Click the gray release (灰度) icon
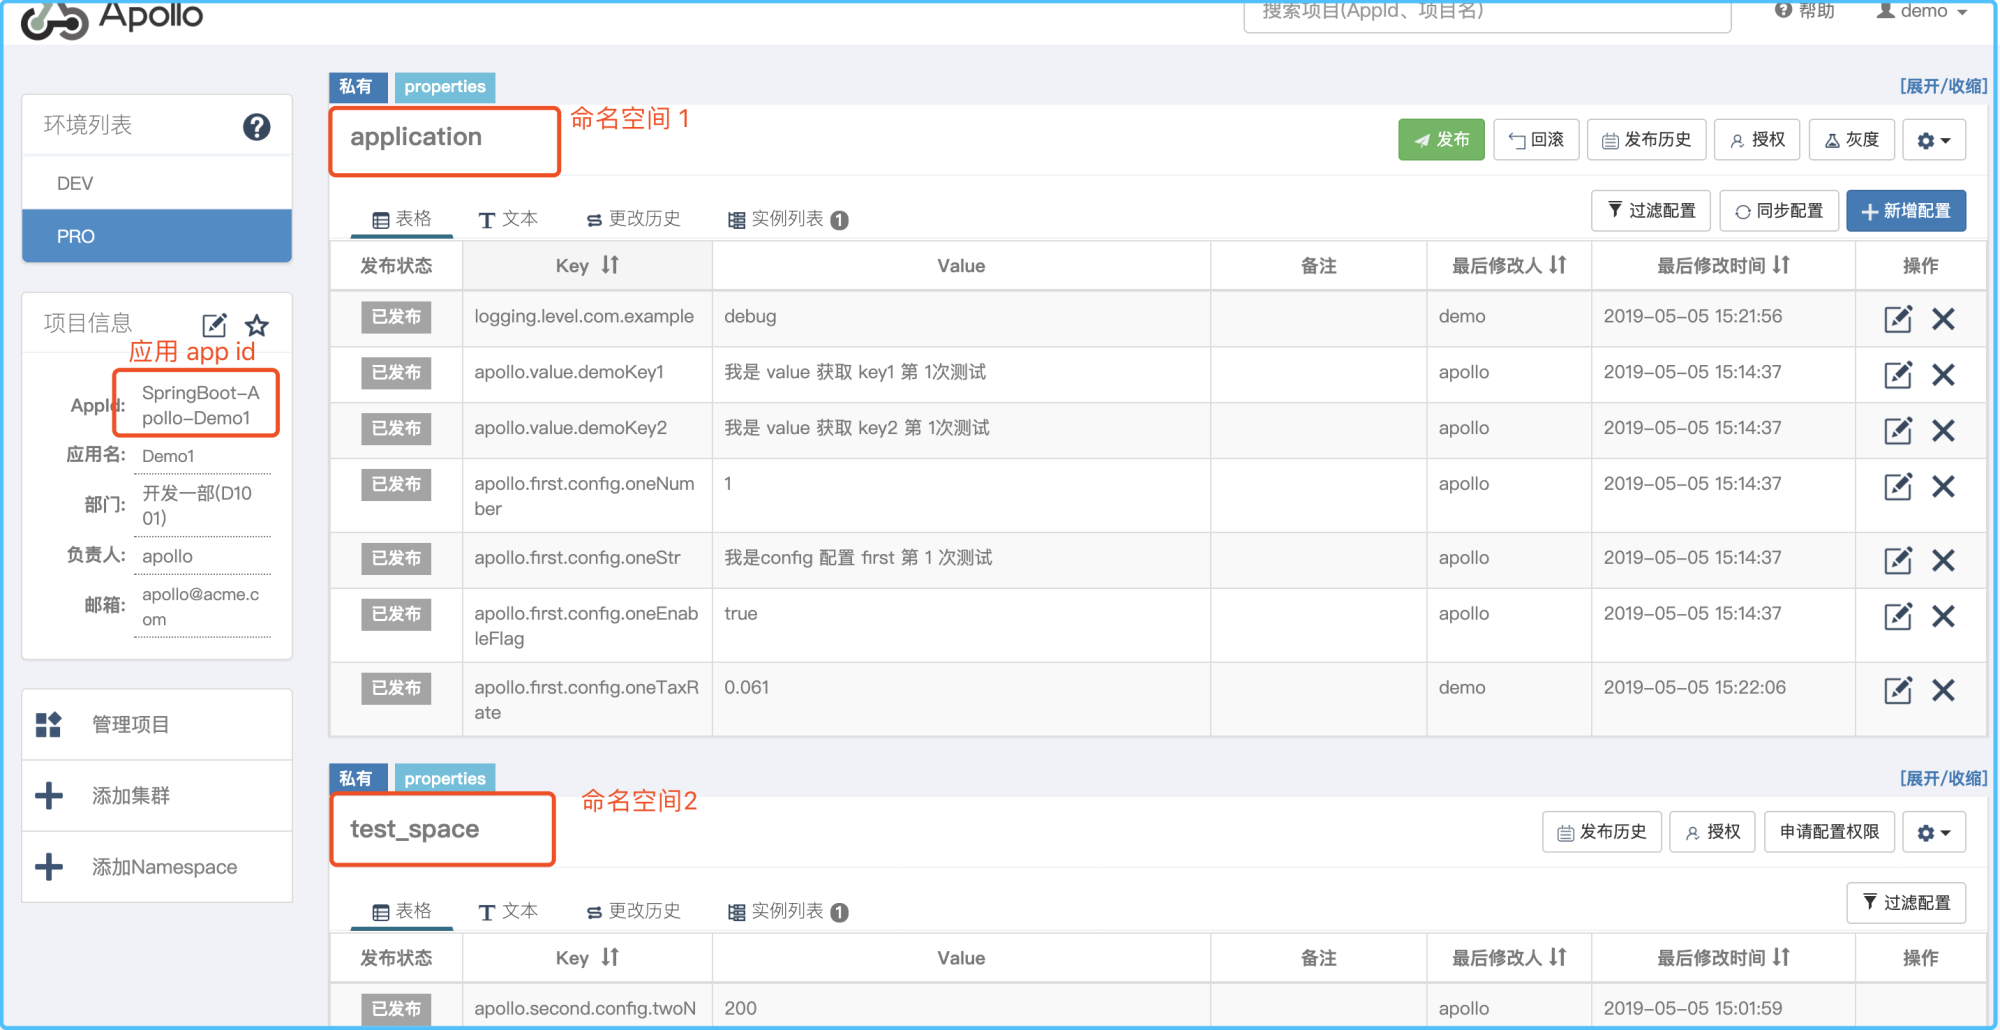Viewport: 2000px width, 1030px height. [1851, 139]
